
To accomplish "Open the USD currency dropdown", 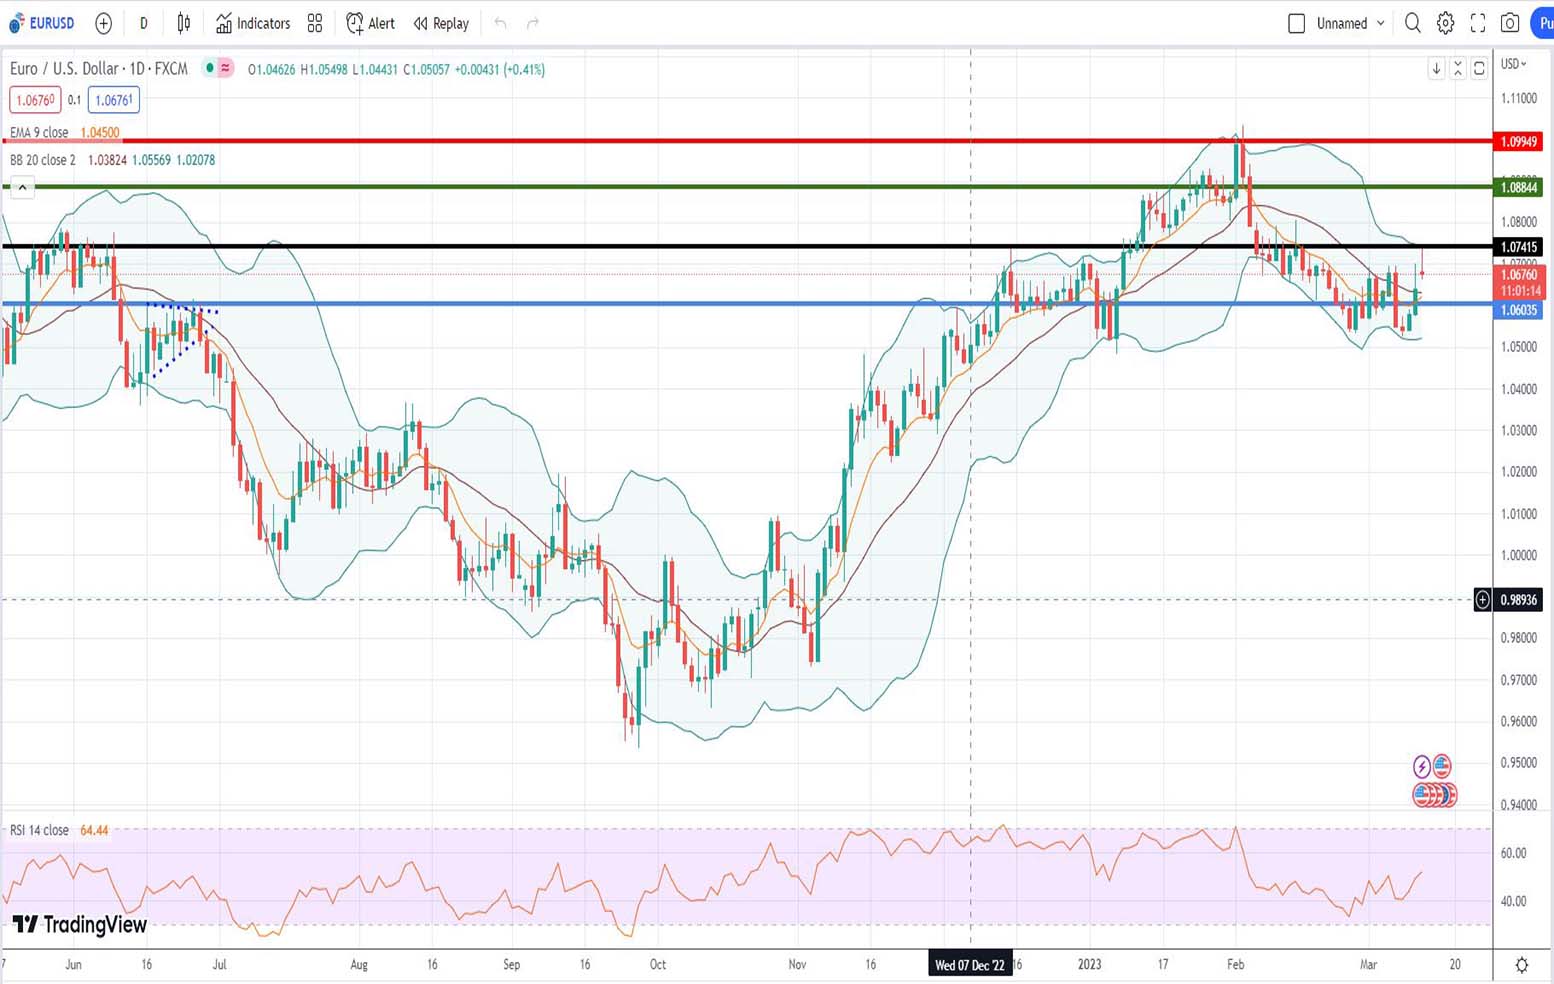I will (1514, 64).
